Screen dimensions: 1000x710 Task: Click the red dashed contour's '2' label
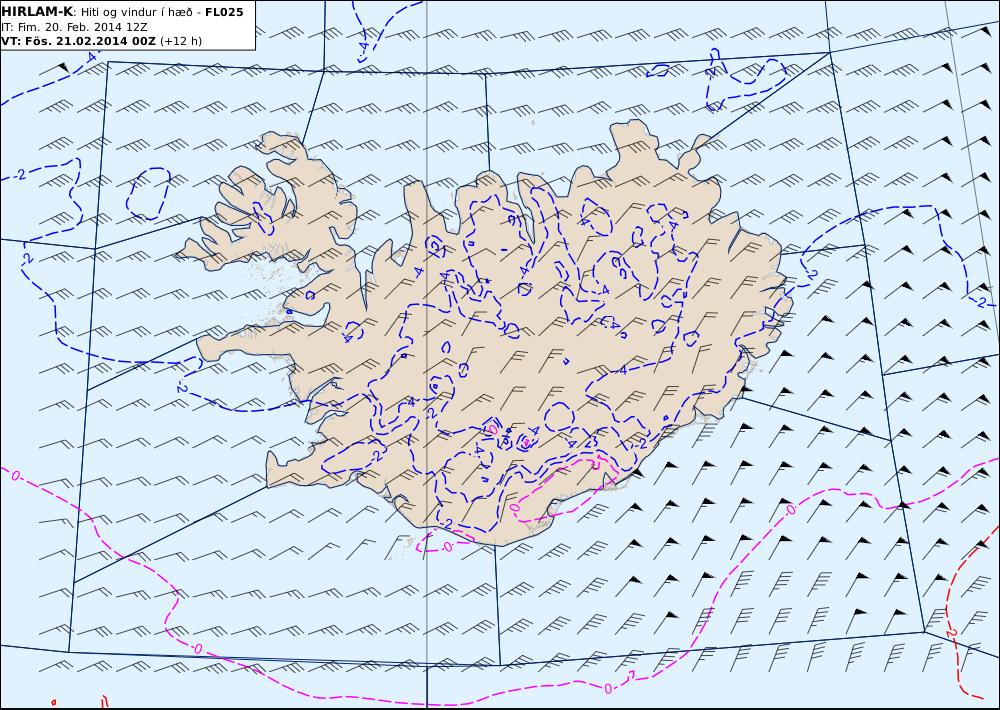click(951, 633)
